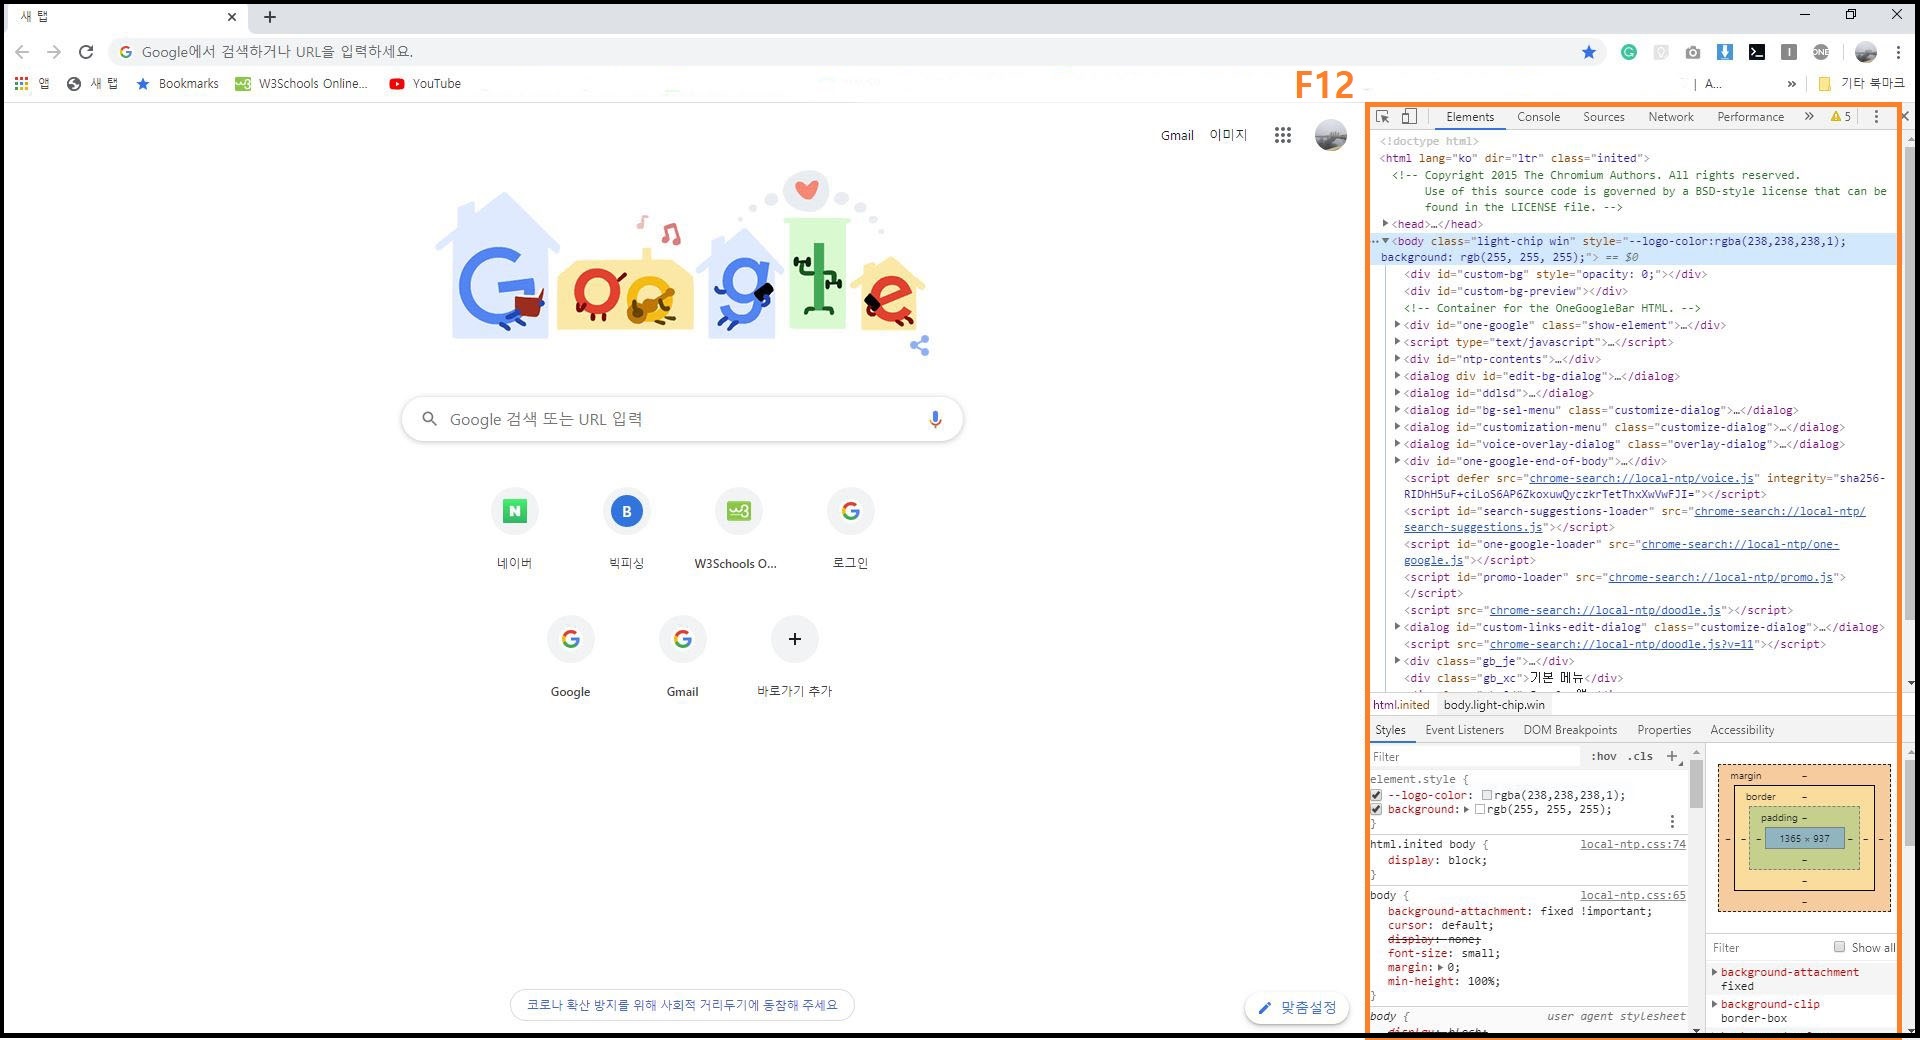Select the inspect element picker icon

point(1383,117)
